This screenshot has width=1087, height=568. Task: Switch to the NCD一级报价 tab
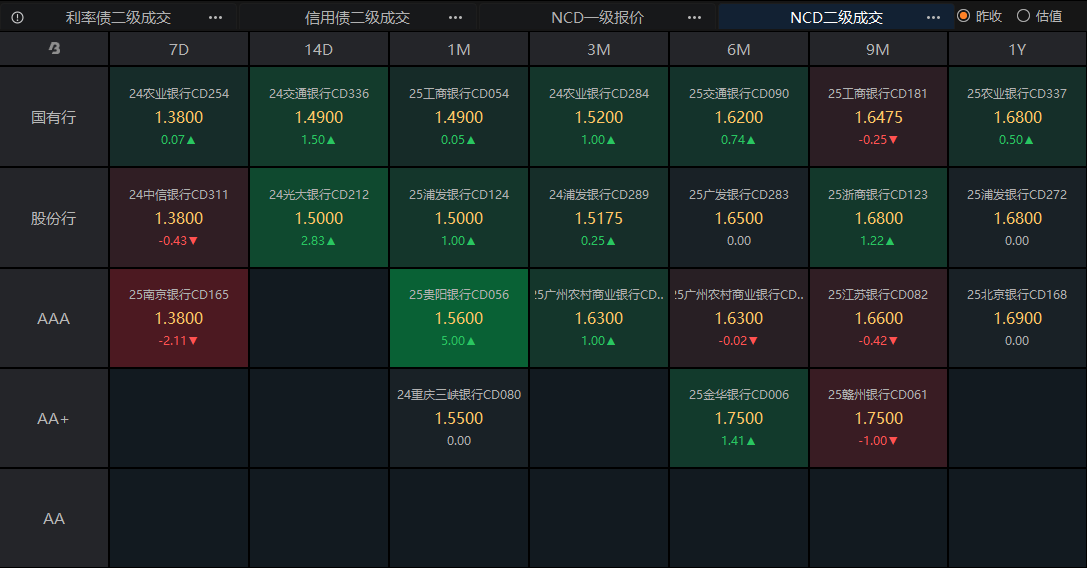point(598,17)
